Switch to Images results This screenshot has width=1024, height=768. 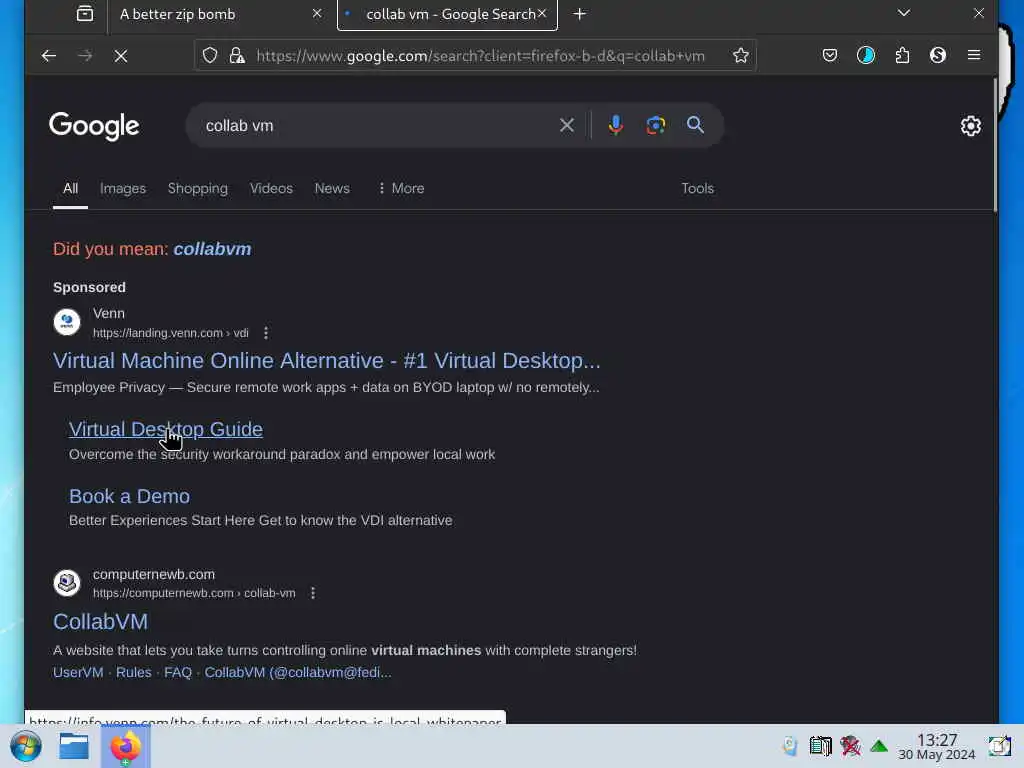pyautogui.click(x=123, y=188)
